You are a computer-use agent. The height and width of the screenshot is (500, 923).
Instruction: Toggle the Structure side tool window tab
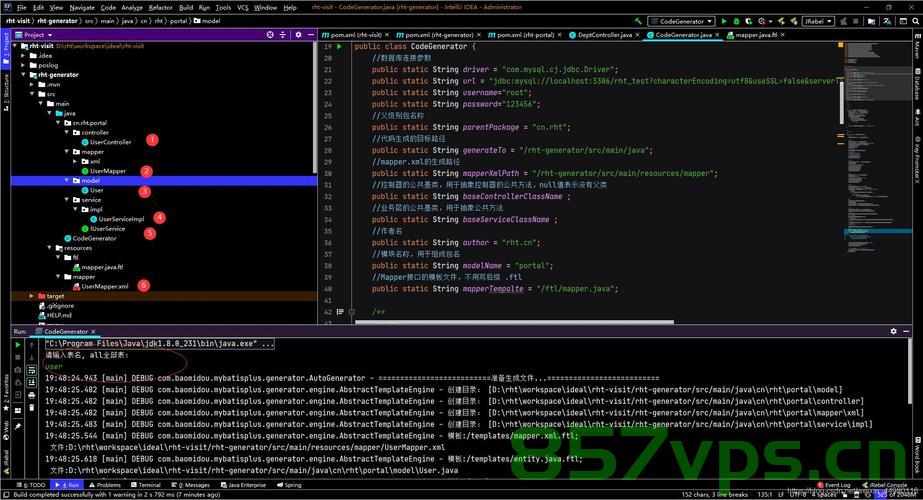(5, 93)
